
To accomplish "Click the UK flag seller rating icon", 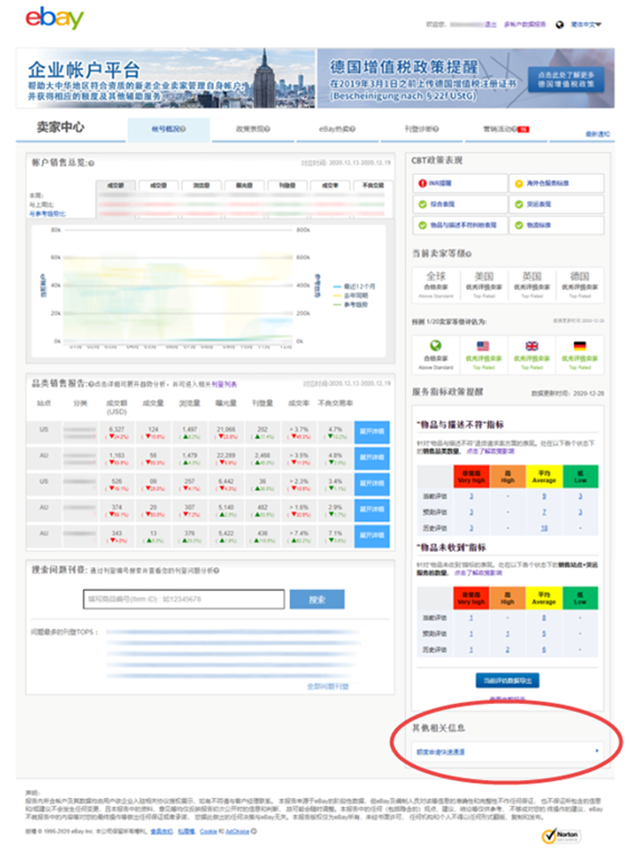I will [532, 345].
